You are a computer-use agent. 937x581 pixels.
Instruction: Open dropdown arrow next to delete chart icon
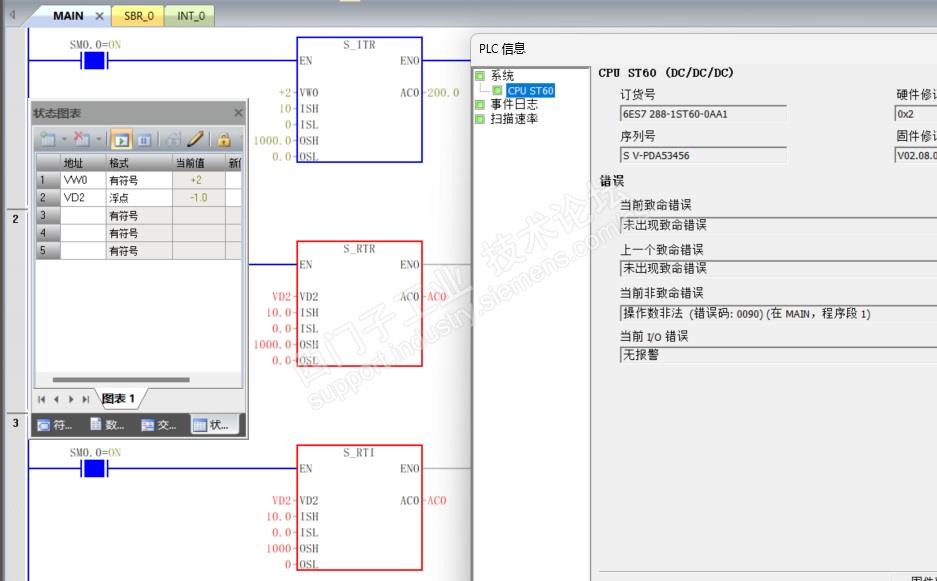pos(99,140)
